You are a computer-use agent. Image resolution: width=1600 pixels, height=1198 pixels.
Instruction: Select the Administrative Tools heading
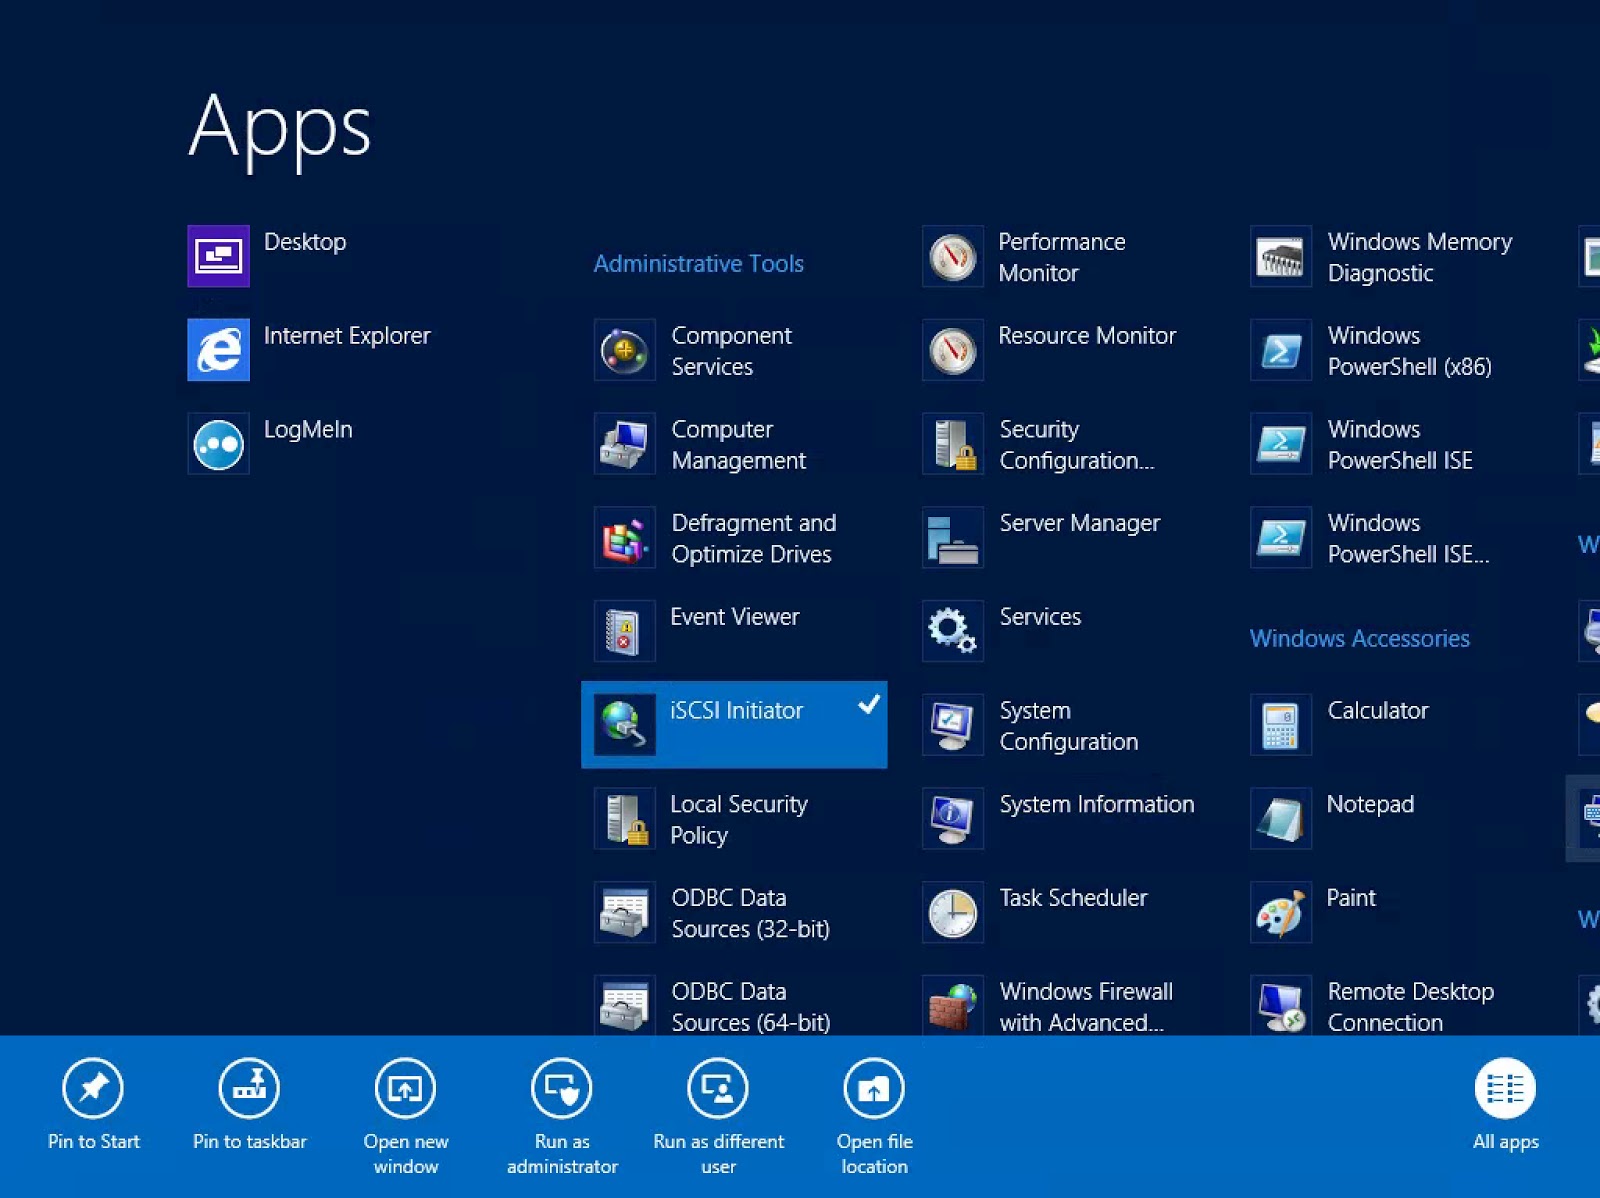tap(698, 263)
